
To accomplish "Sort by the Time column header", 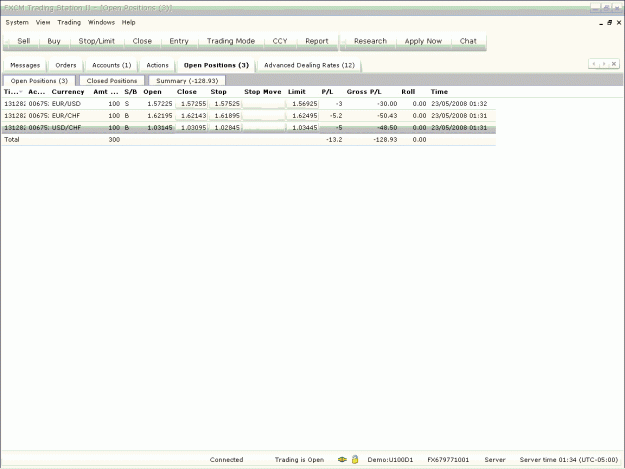I will (x=439, y=92).
